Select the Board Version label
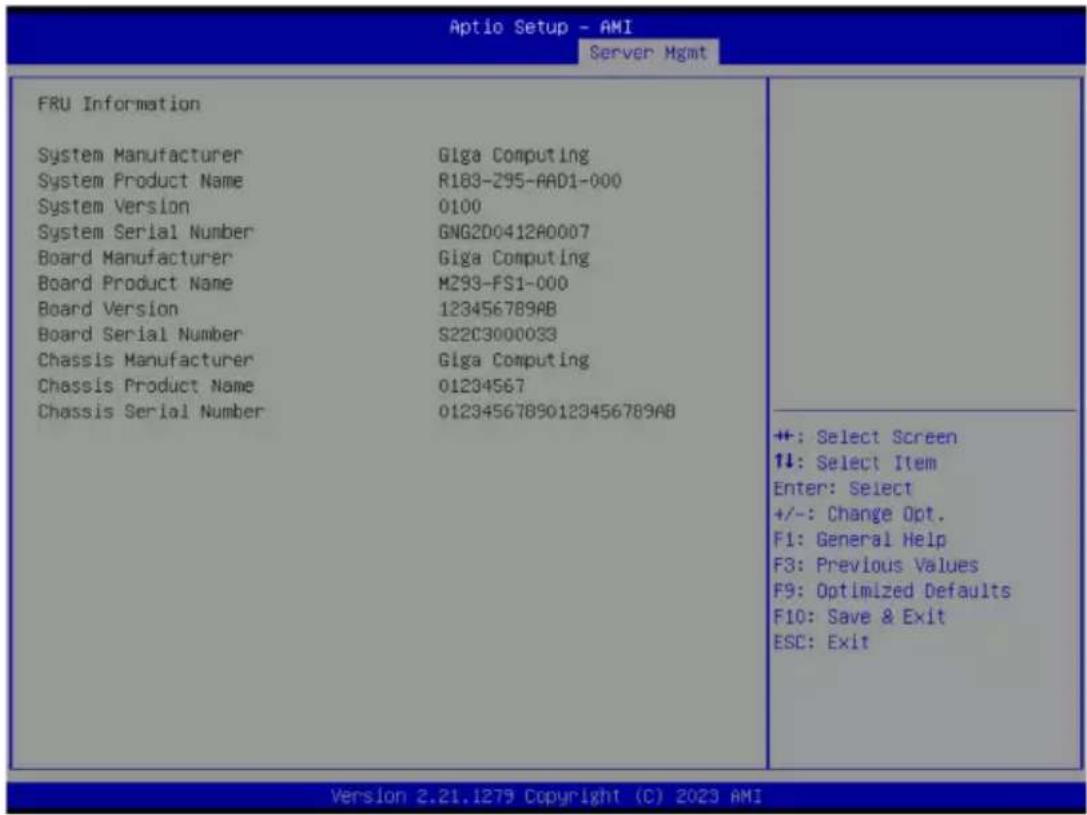Image resolution: width=1087 pixels, height=815 pixels. click(107, 308)
